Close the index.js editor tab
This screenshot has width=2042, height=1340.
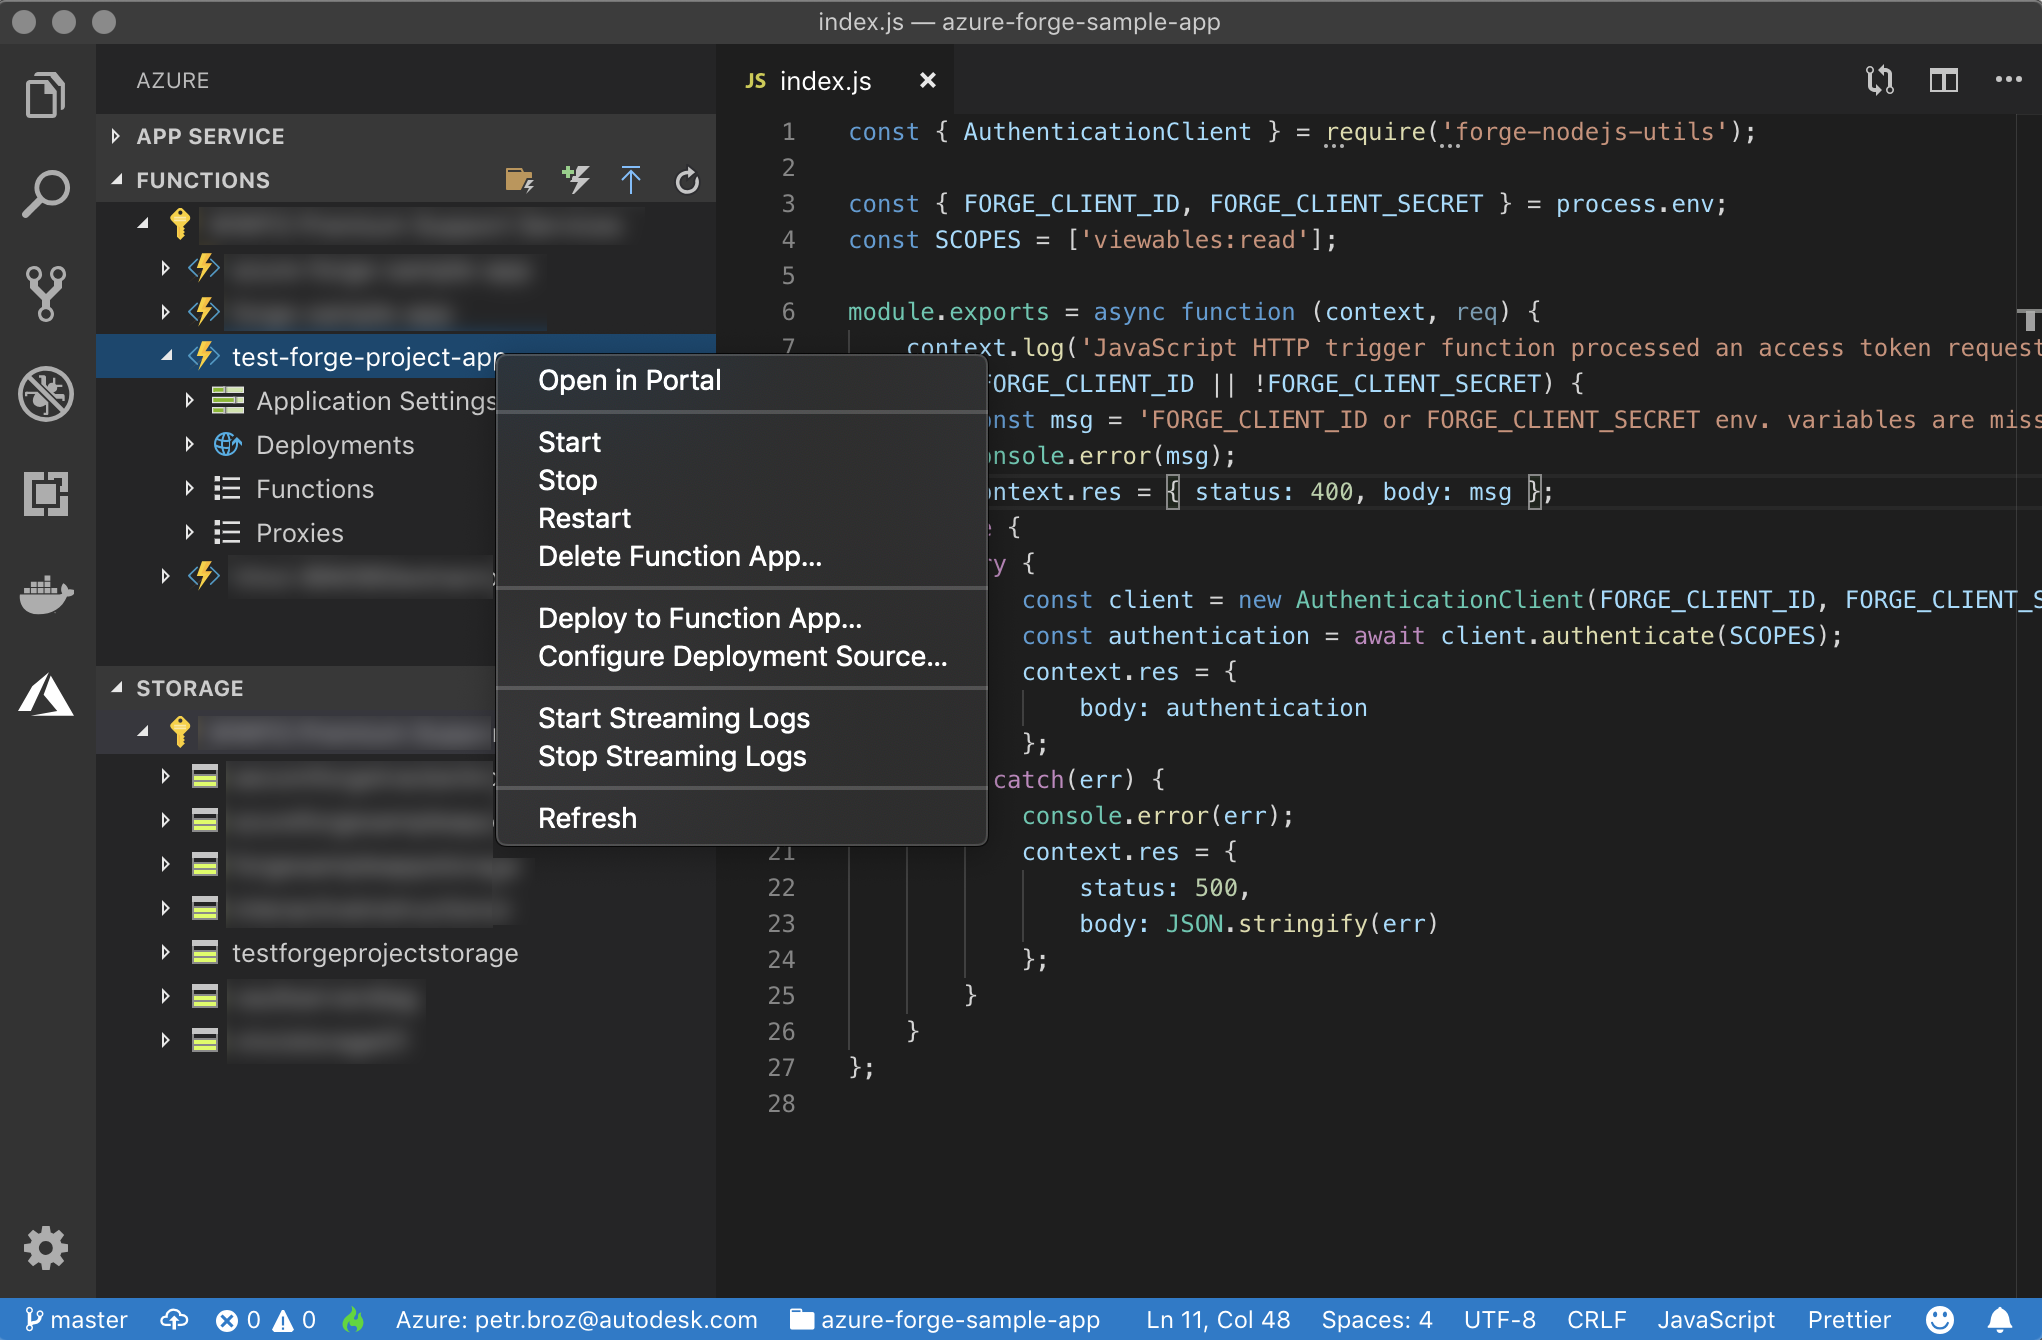point(928,81)
